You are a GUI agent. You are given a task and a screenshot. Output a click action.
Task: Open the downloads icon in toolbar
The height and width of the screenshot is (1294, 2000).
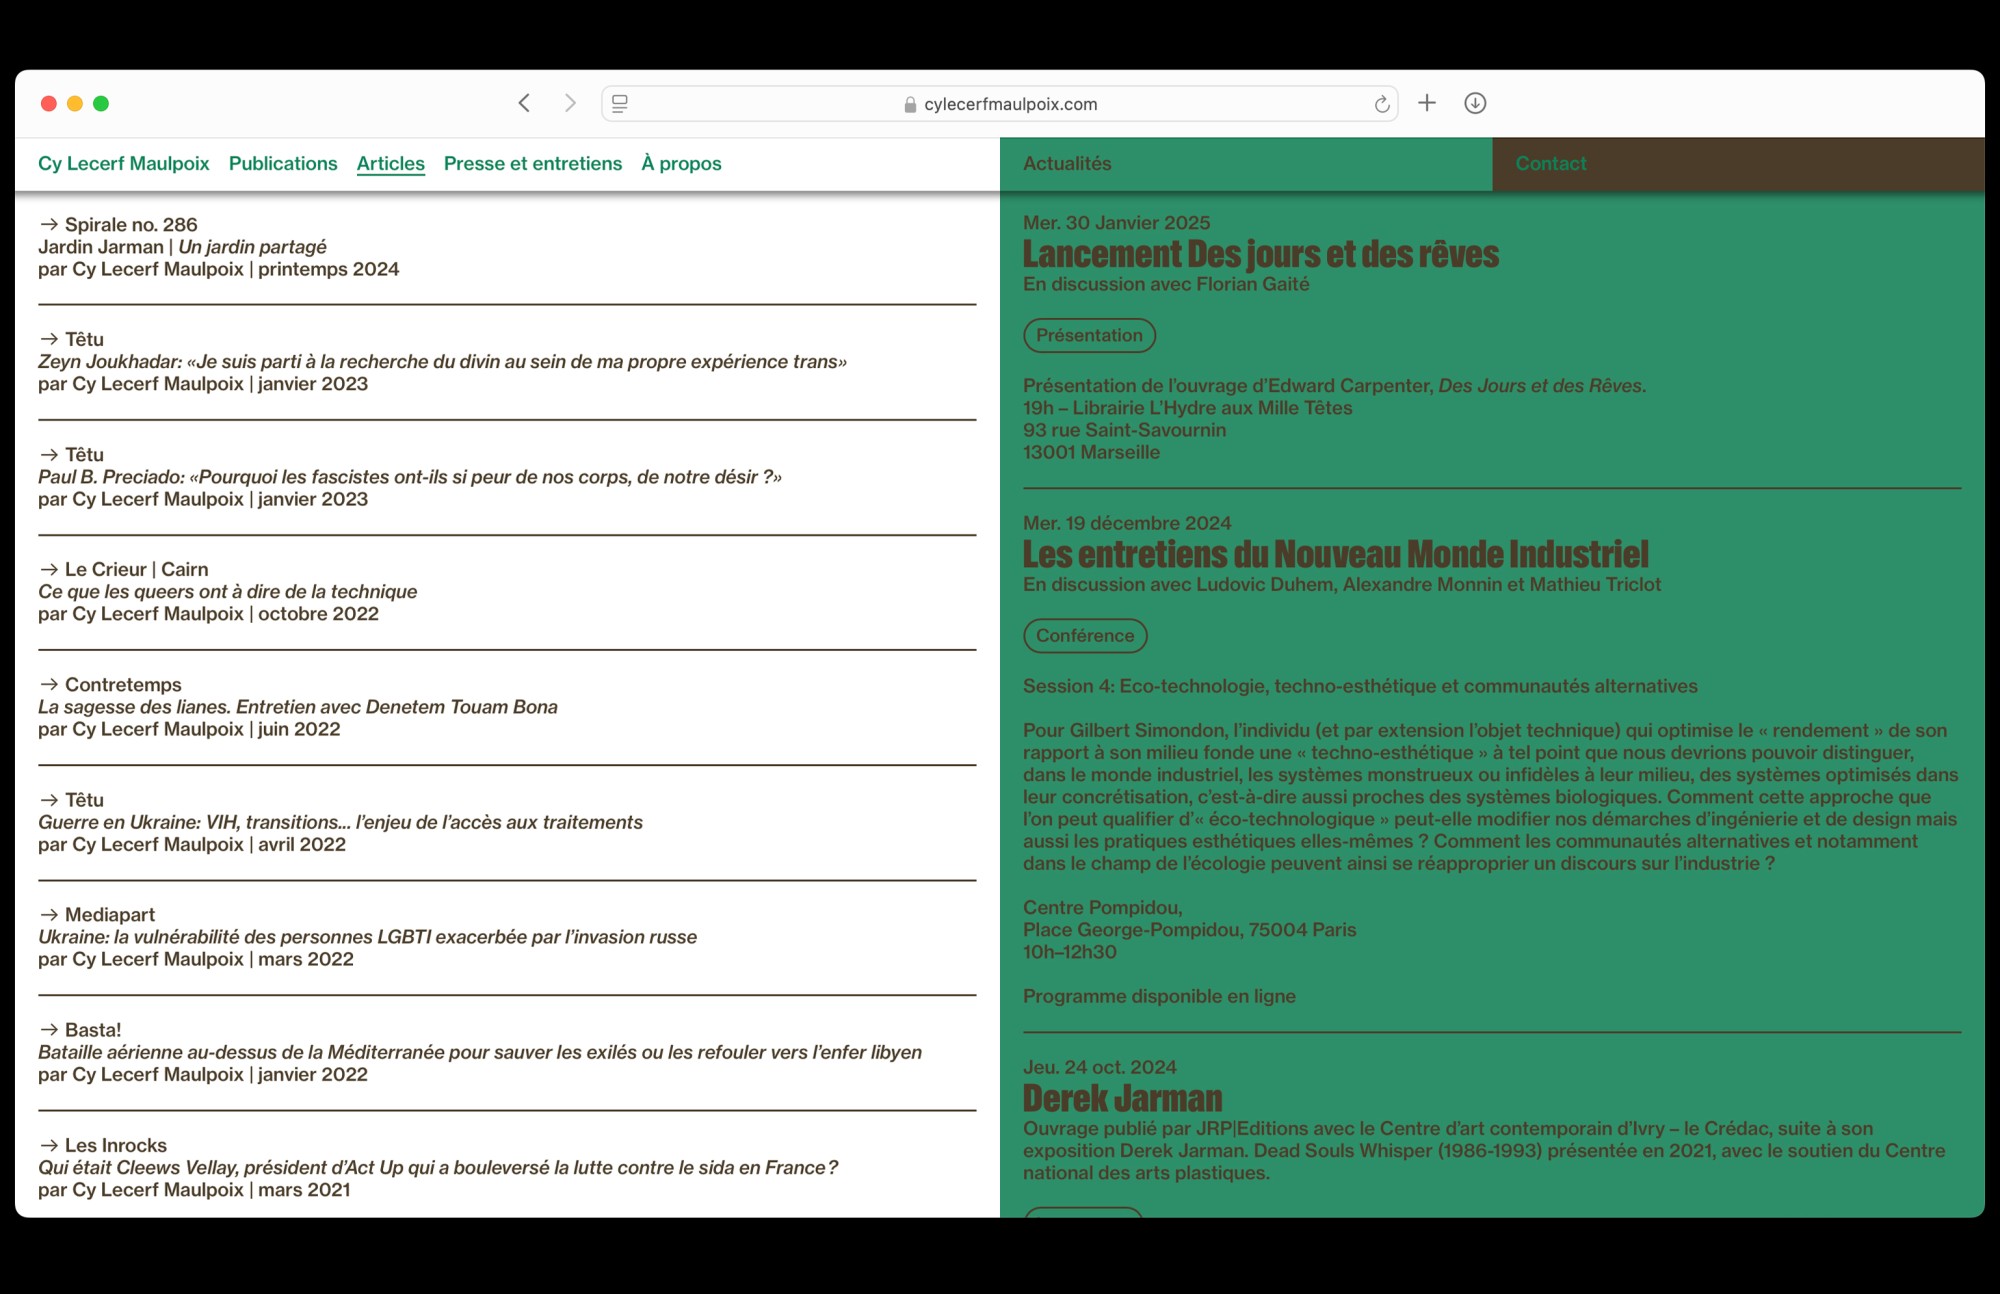tap(1475, 103)
